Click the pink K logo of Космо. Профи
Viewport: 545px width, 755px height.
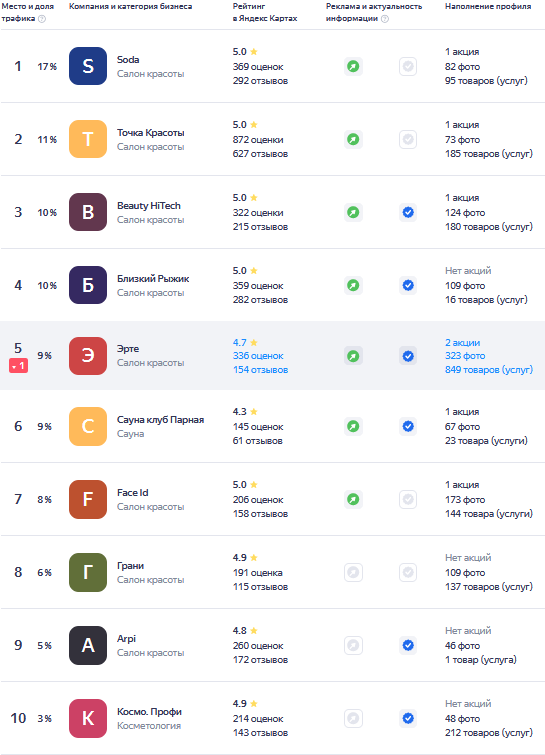(88, 718)
